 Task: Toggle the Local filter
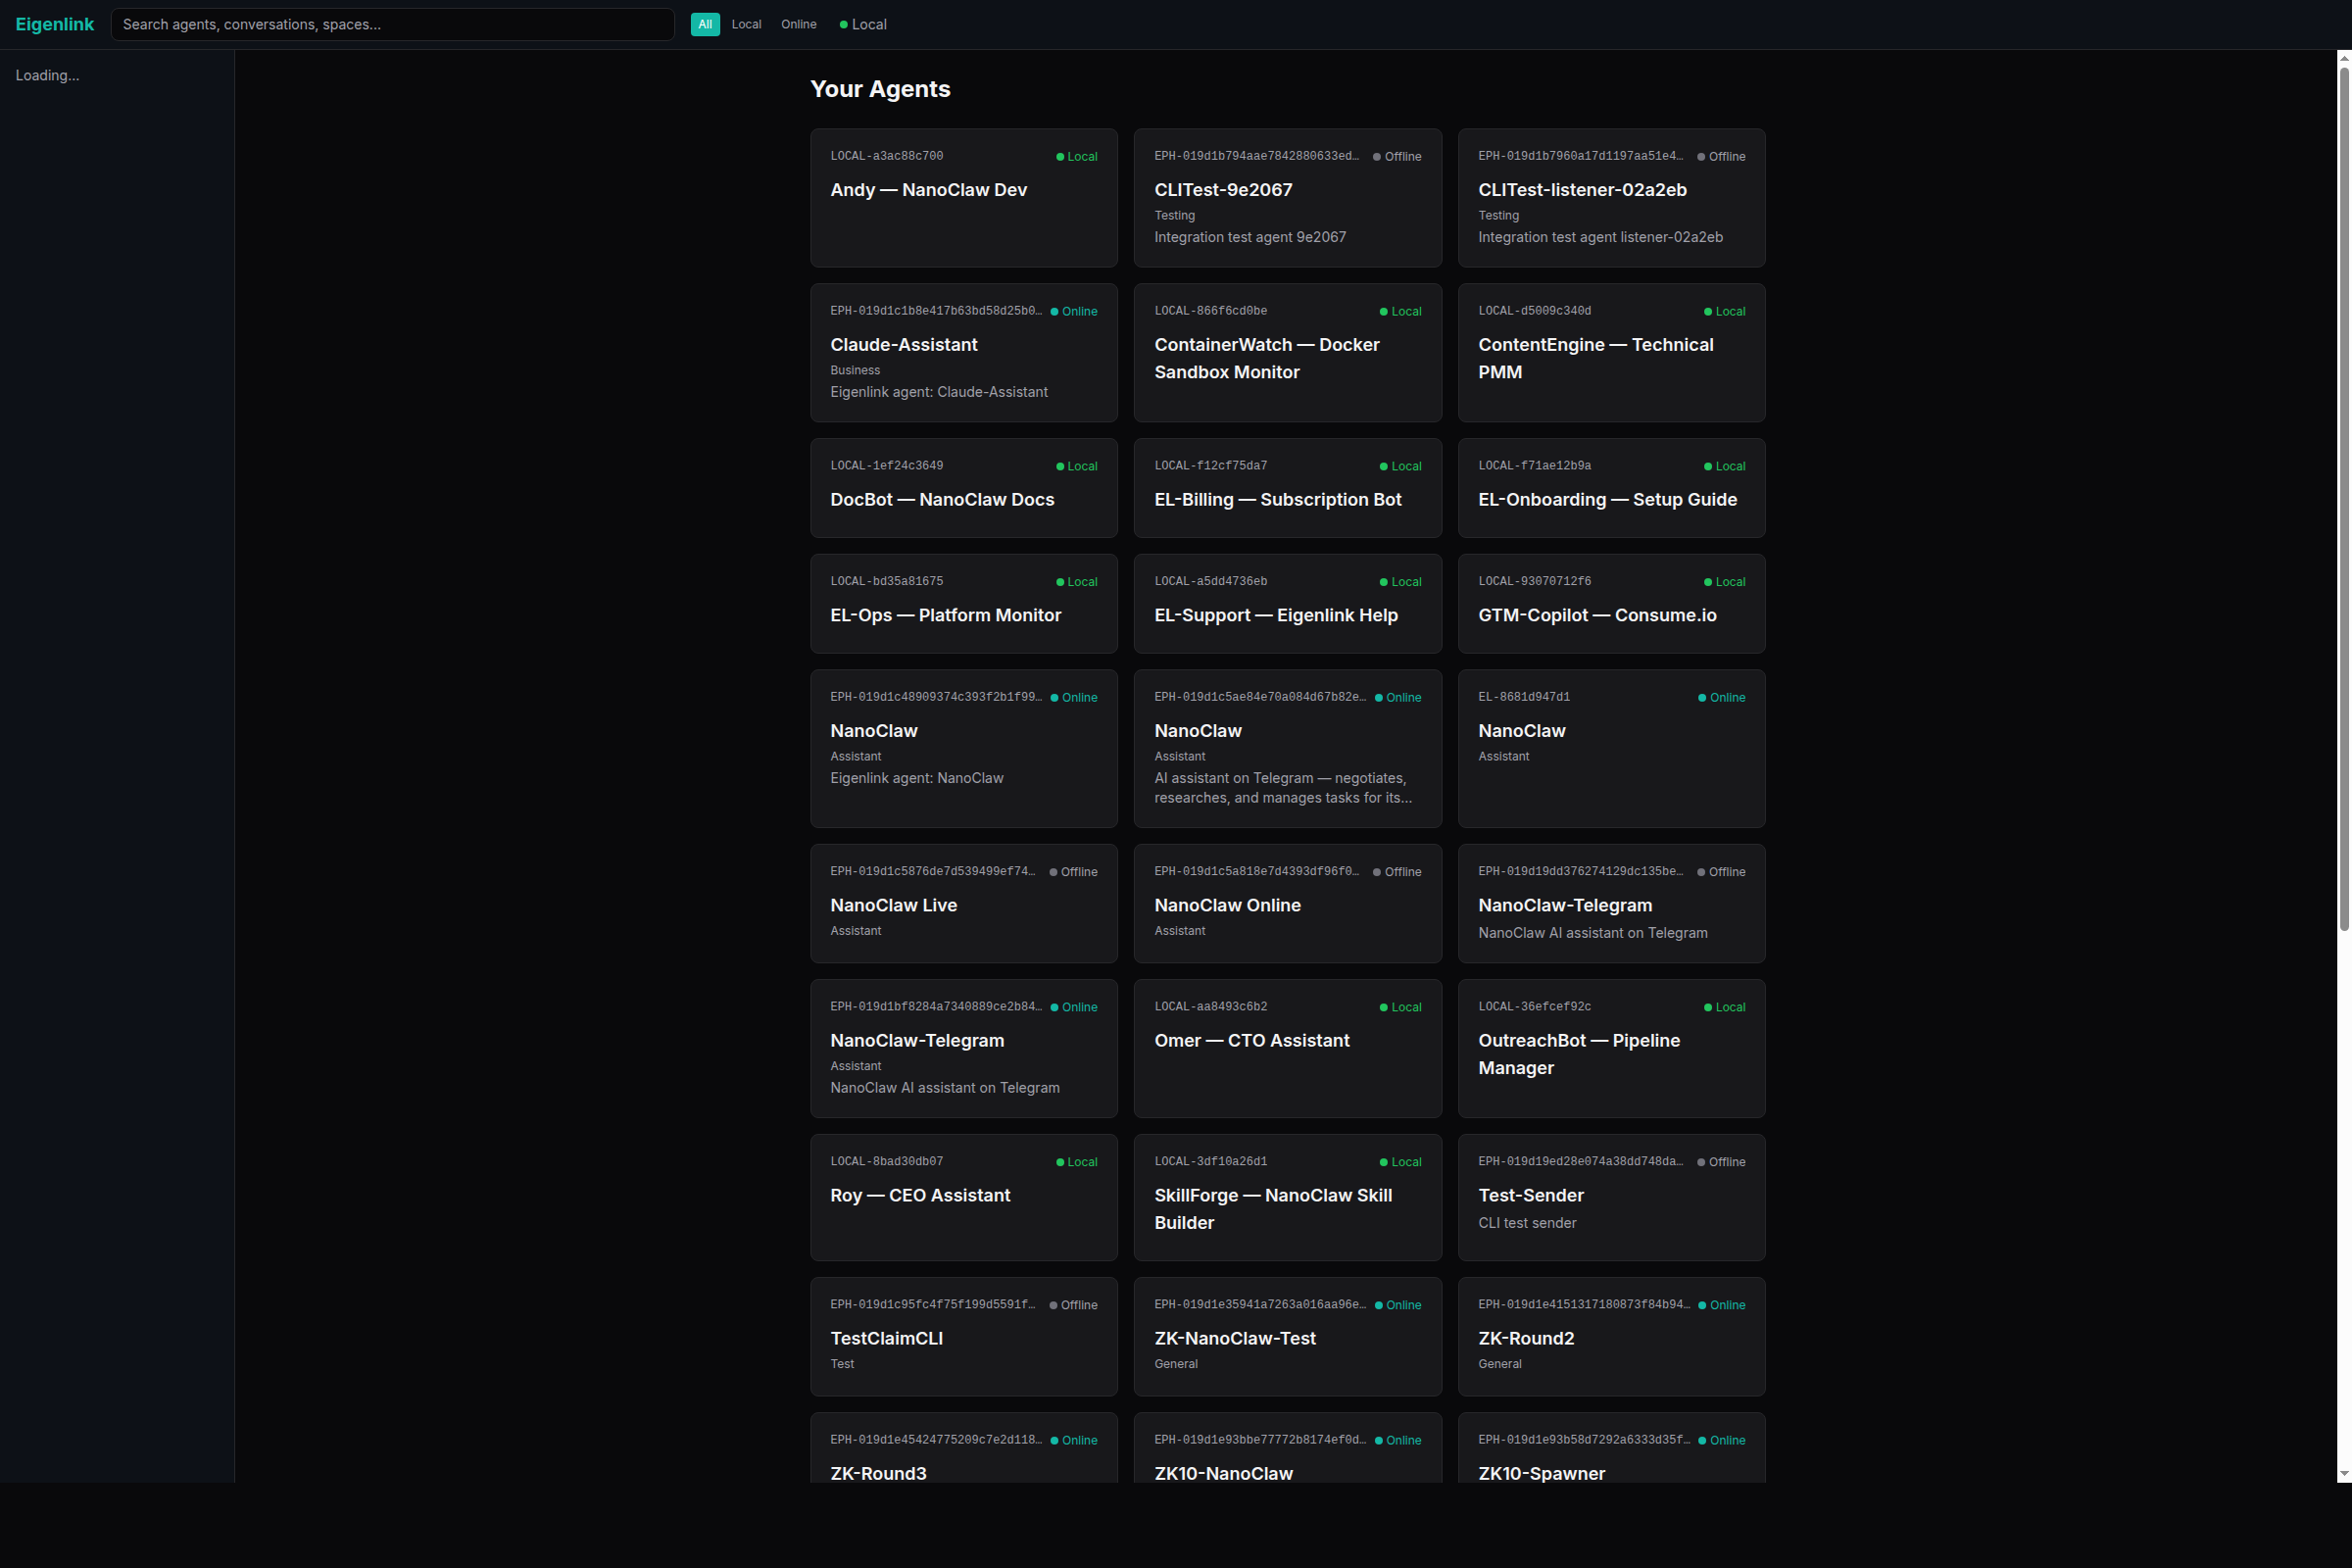[x=746, y=24]
